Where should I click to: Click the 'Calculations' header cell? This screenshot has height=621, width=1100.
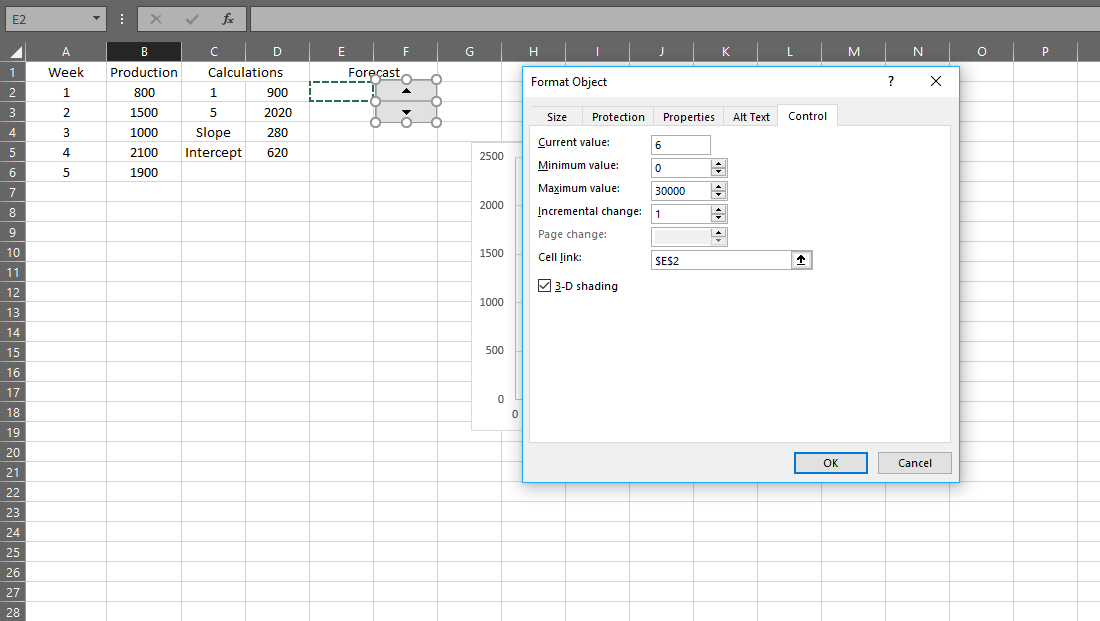(246, 72)
